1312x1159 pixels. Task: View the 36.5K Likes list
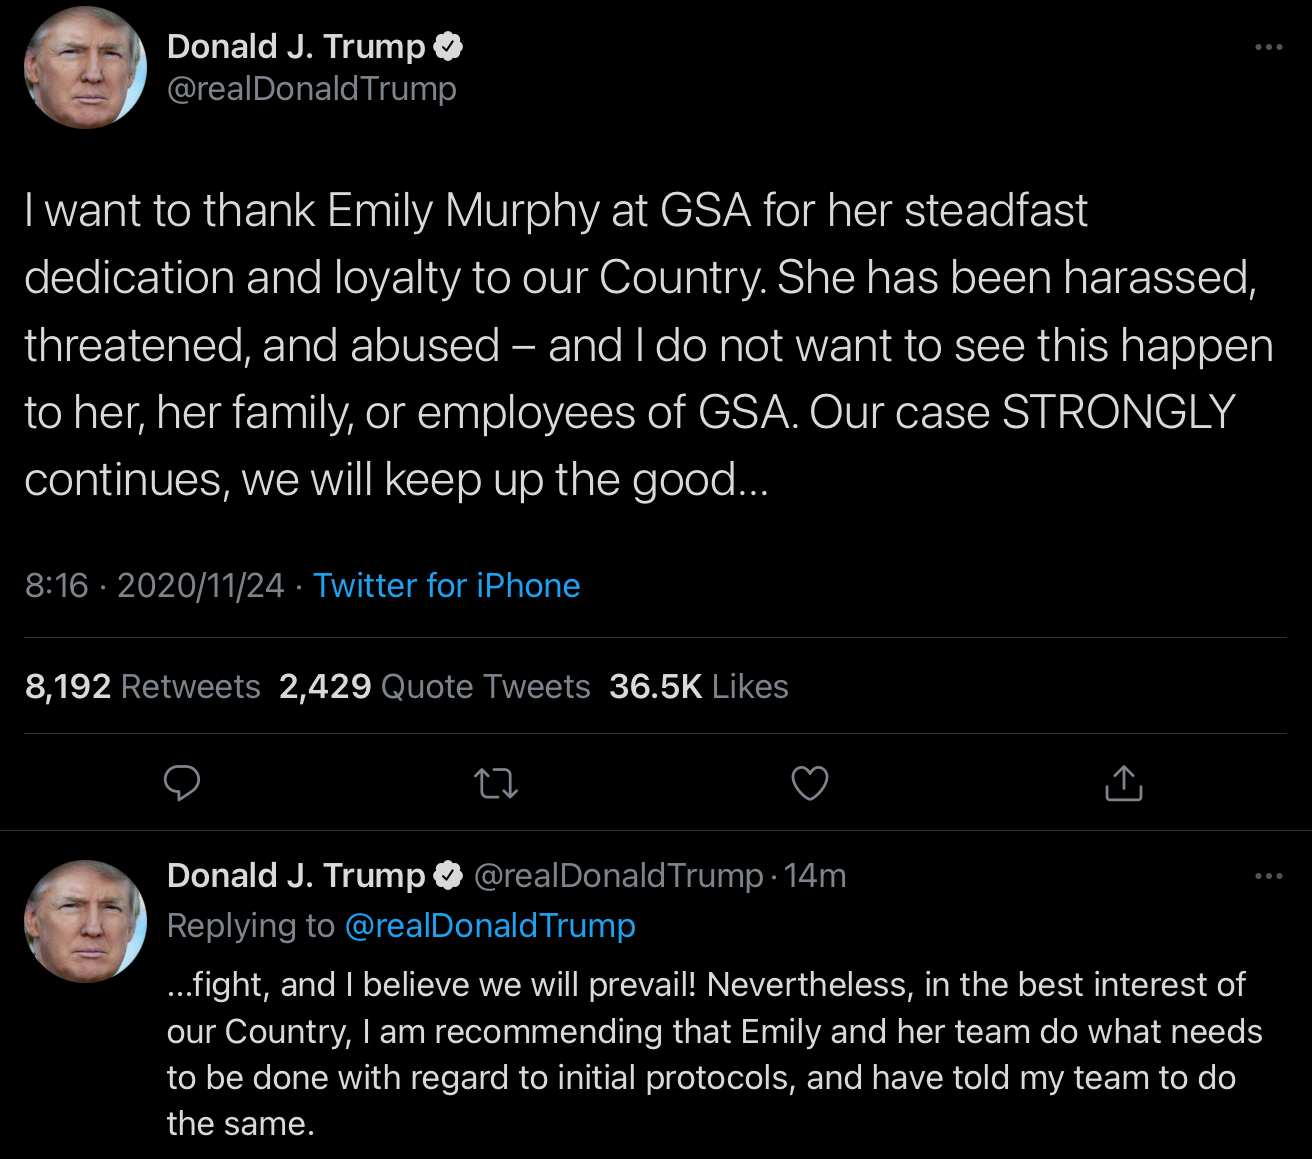(x=698, y=686)
